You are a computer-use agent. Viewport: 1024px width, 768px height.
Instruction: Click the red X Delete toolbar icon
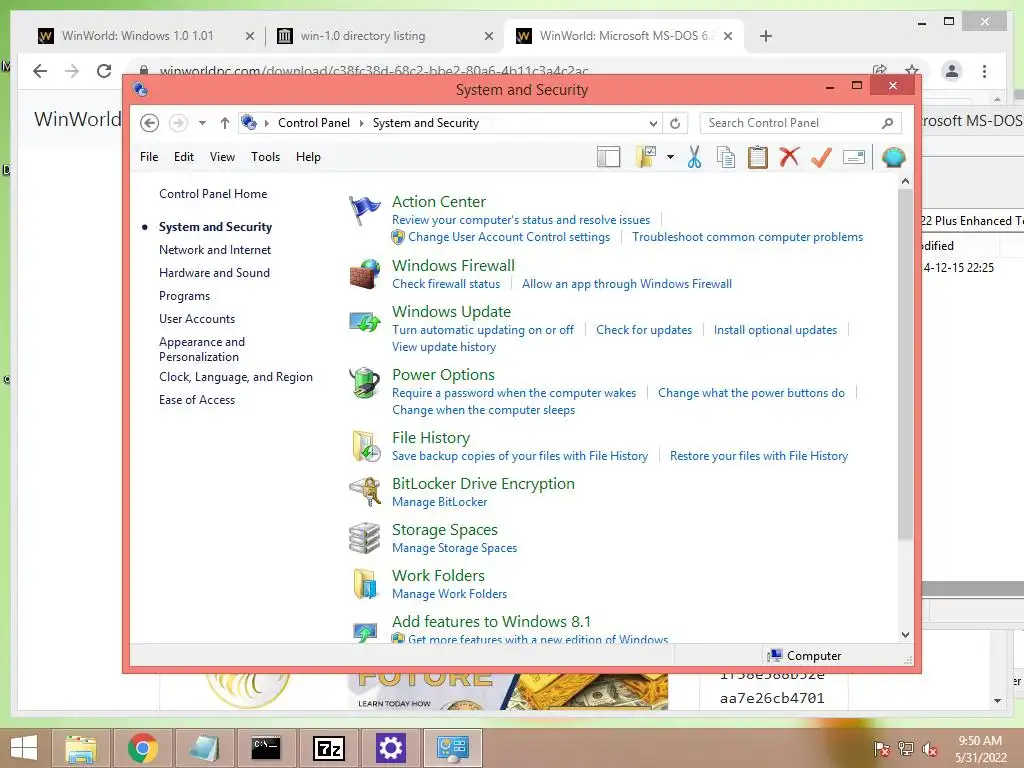790,157
